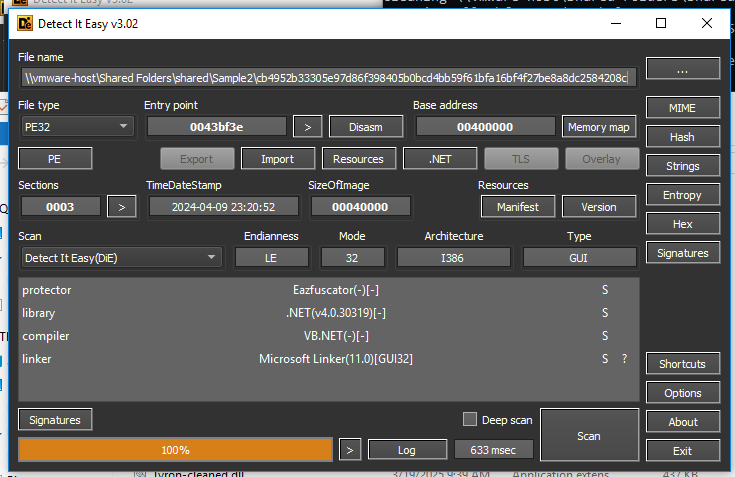The image size is (735, 477).
Task: Select the Microsoft Linker(11.0) result row
Action: (x=328, y=359)
